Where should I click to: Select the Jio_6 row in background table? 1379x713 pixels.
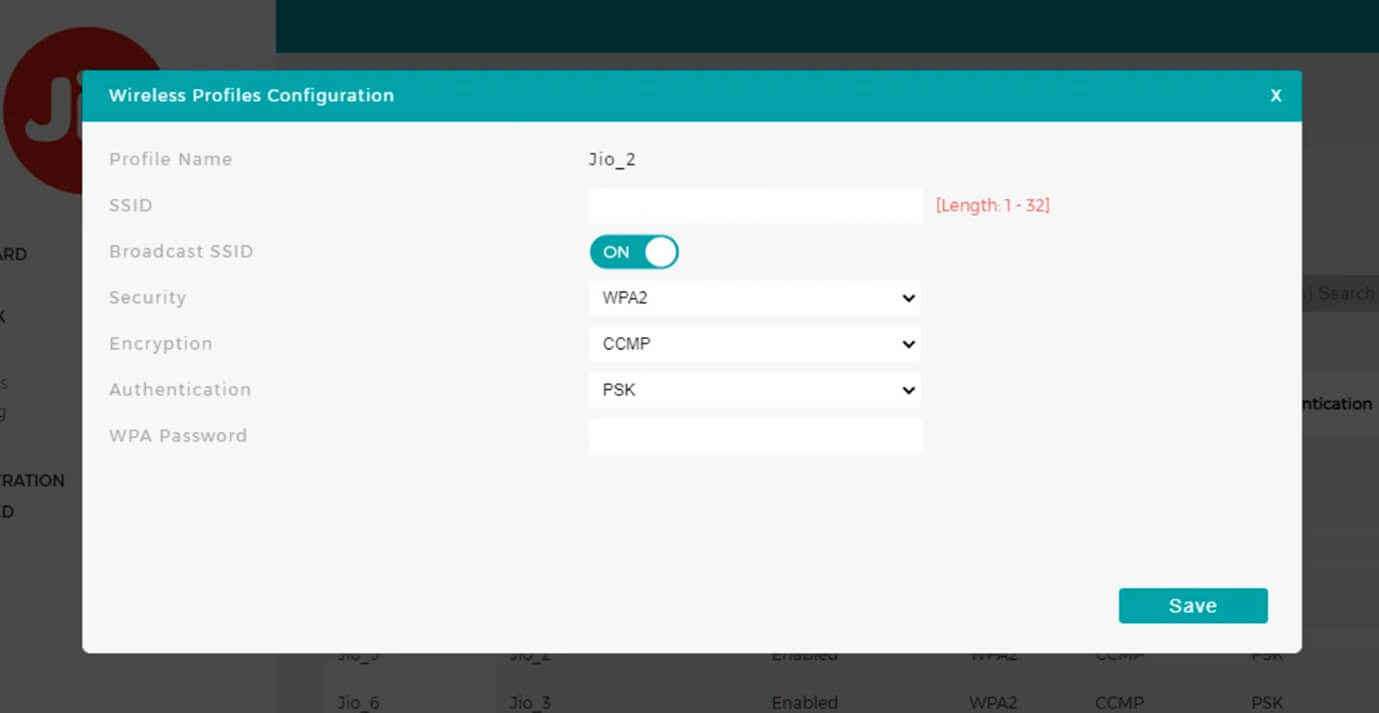click(x=358, y=702)
